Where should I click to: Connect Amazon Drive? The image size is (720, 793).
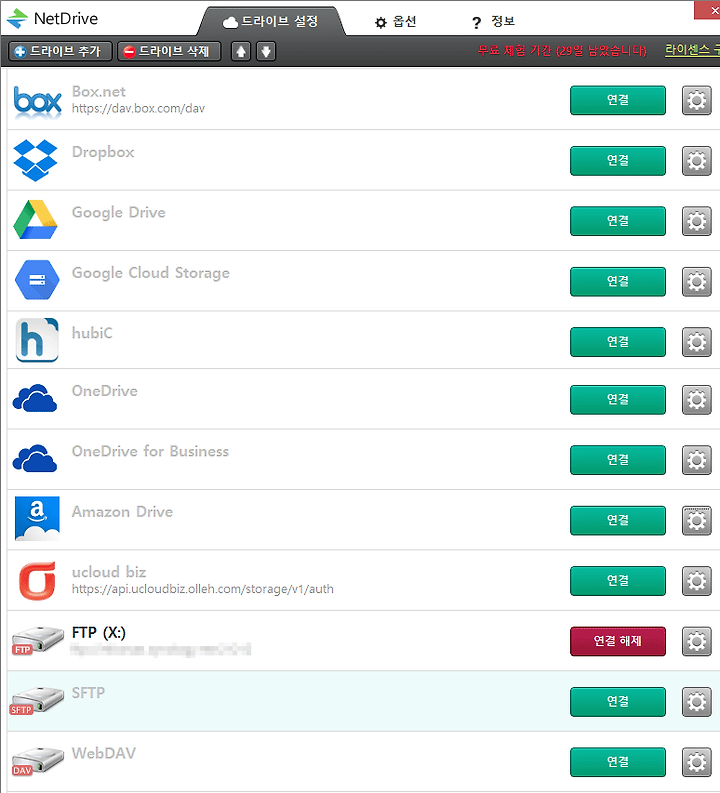point(617,520)
